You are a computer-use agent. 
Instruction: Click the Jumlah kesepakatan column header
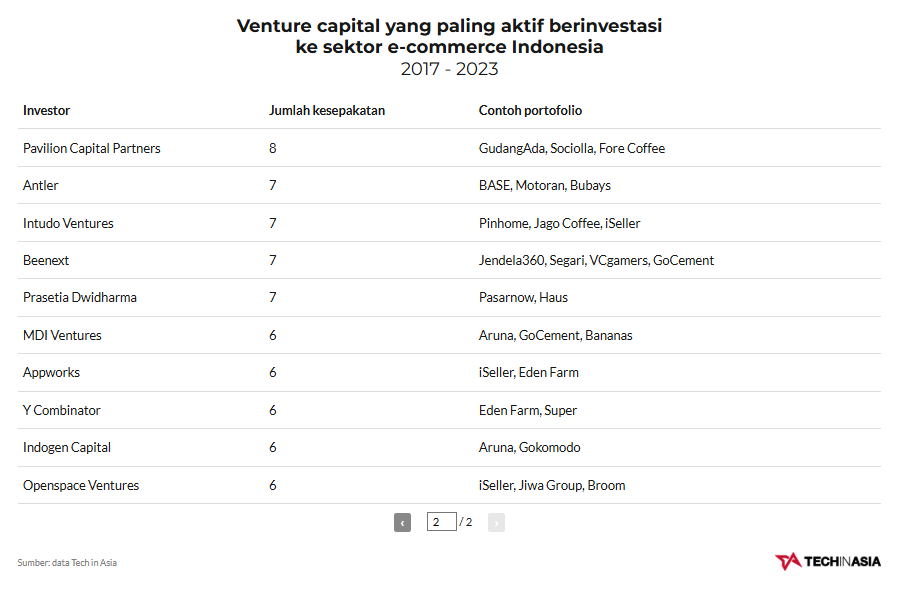[327, 110]
